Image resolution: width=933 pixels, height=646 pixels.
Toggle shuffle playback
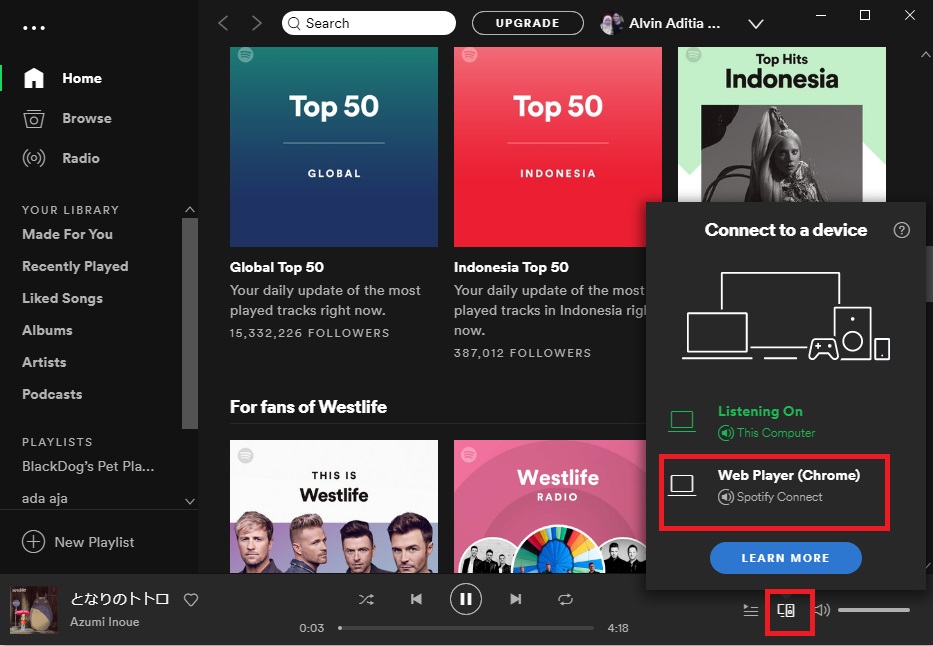366,600
